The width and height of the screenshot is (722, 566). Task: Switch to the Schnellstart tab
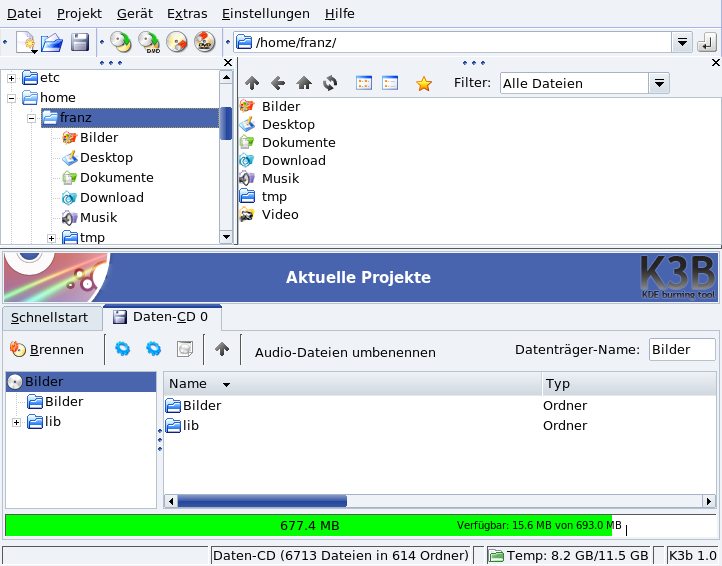click(x=52, y=318)
